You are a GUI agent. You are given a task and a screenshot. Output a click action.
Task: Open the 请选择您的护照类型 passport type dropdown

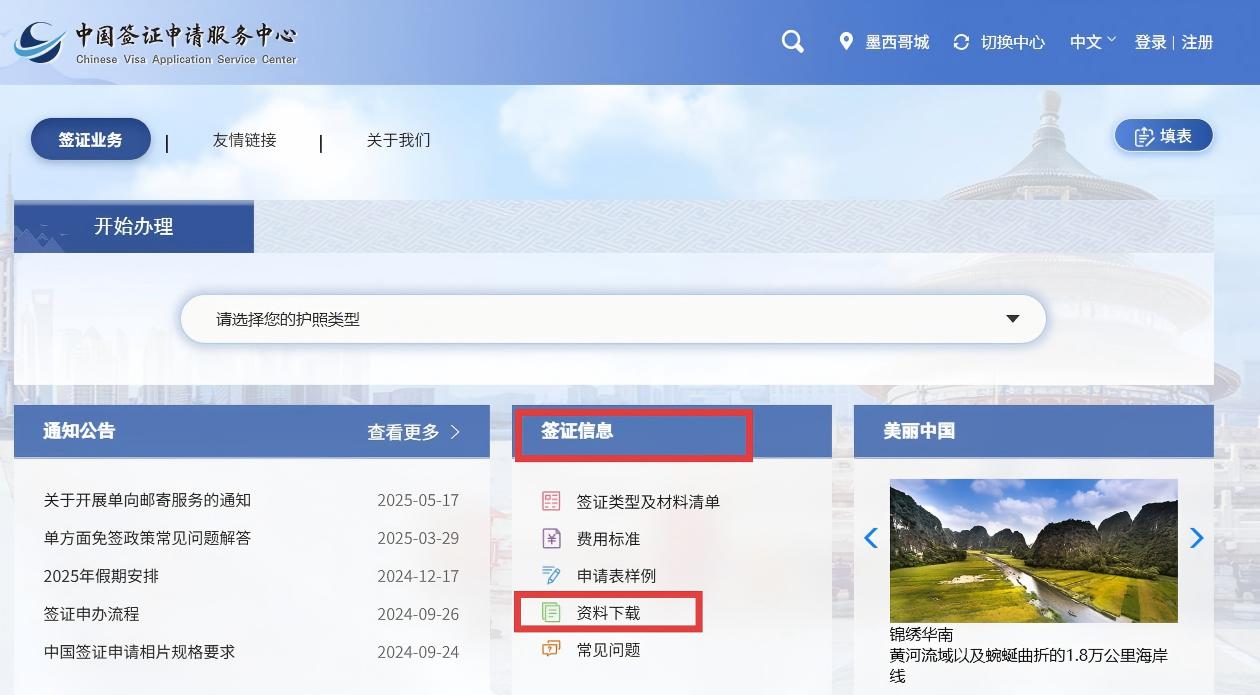(x=612, y=319)
